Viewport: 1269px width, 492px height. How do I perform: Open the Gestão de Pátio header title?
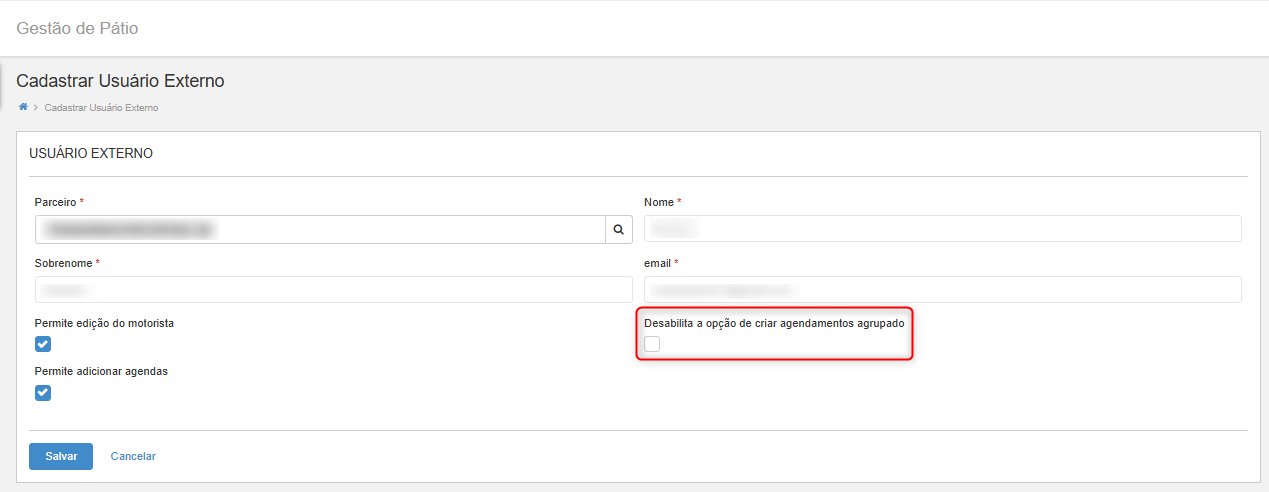(x=77, y=28)
